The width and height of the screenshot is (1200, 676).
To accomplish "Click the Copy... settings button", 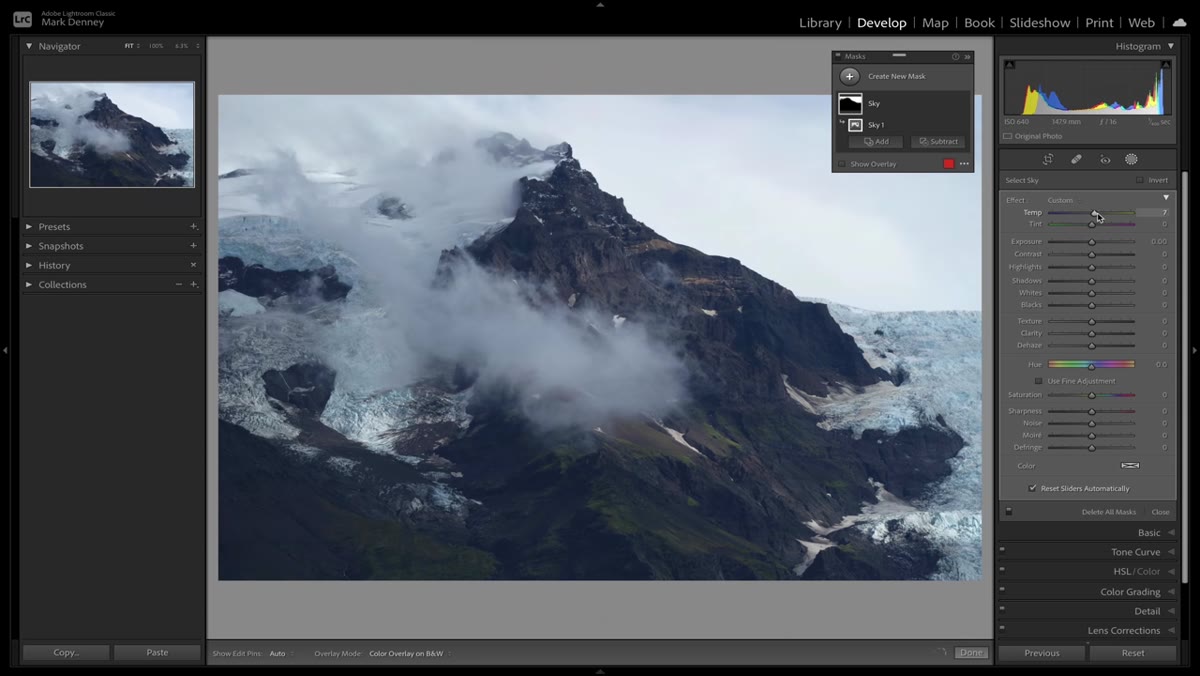I will 66,652.
